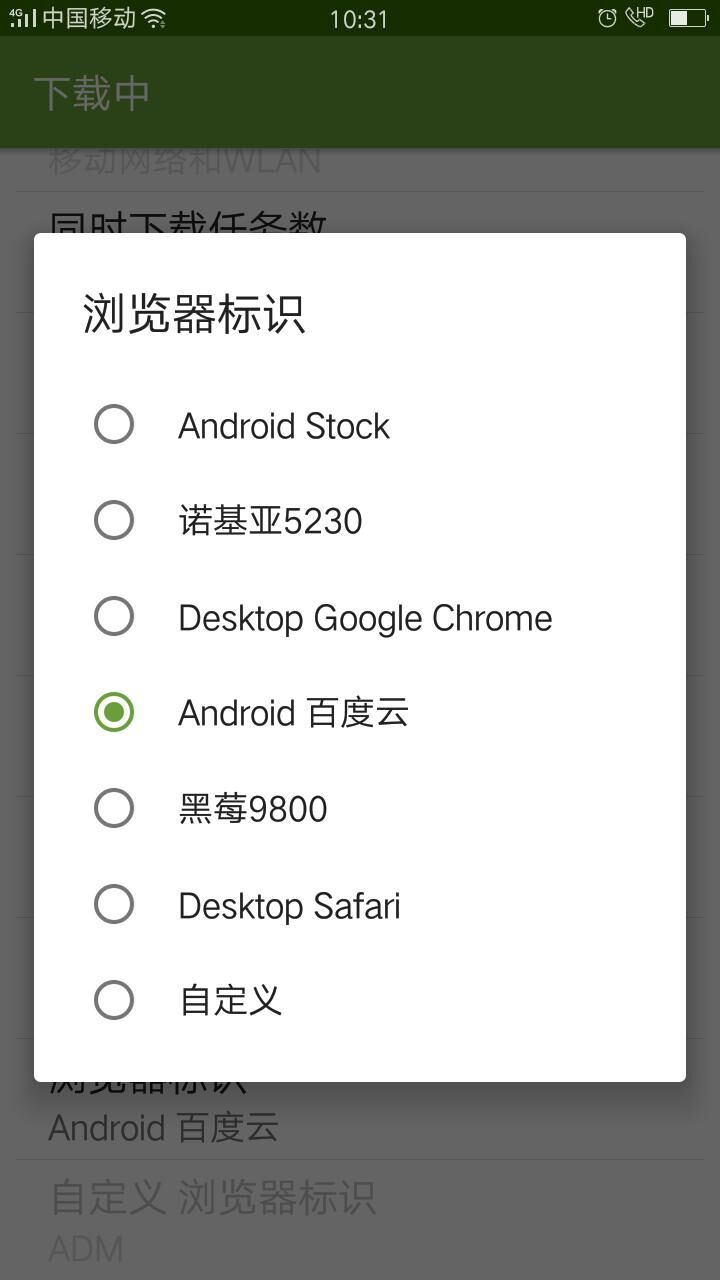Tap the 黑莓9800 option label

[x=253, y=809]
